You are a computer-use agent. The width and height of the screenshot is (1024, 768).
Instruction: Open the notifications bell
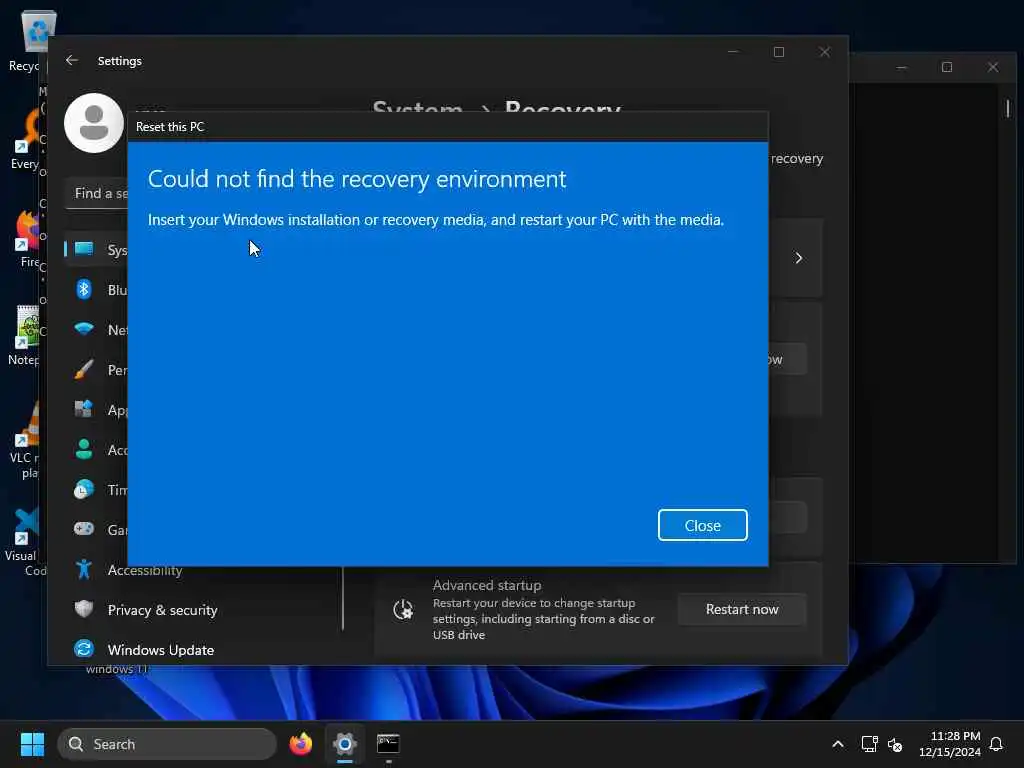point(996,744)
